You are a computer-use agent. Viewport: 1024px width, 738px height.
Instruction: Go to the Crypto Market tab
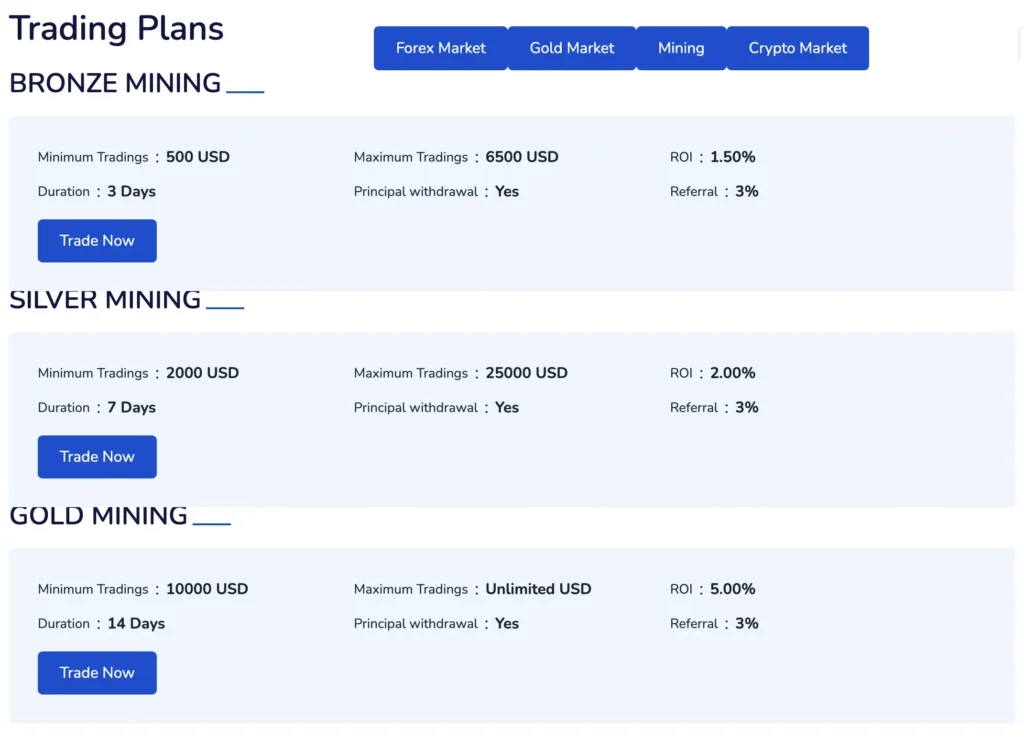797,48
